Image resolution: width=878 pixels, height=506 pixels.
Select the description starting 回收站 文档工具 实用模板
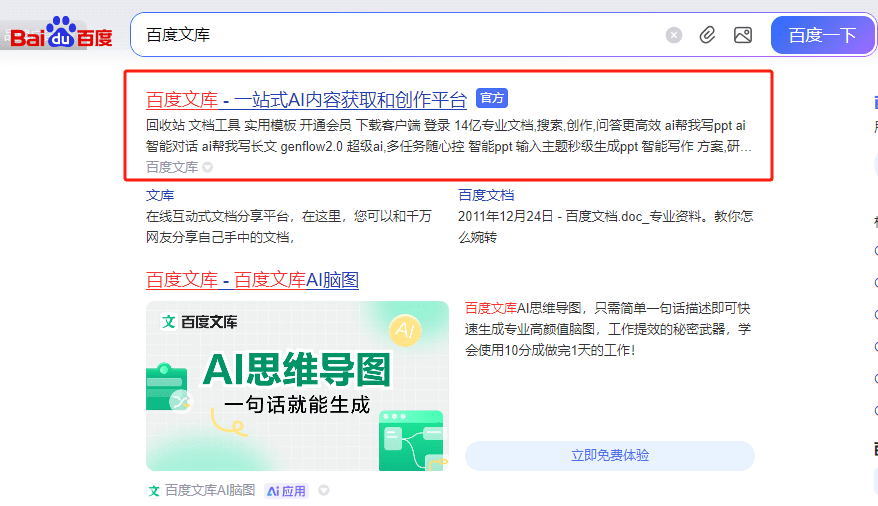click(x=449, y=136)
